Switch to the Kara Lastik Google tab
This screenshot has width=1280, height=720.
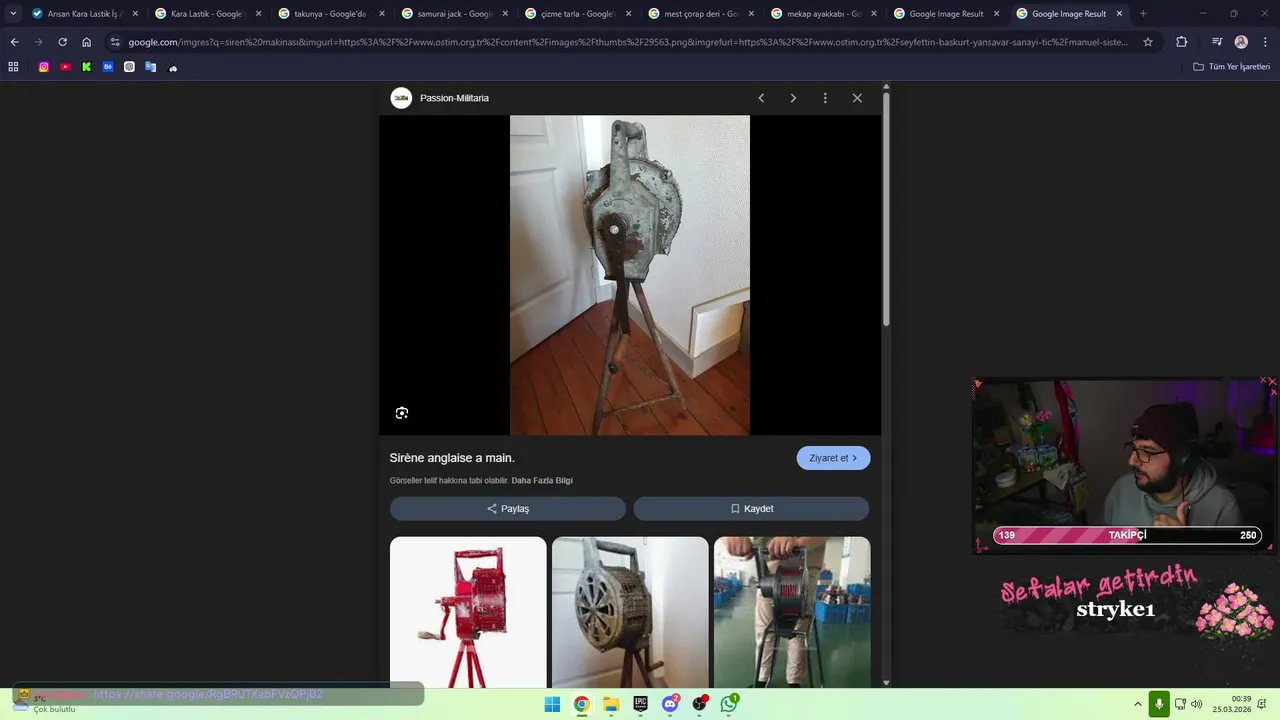pos(207,14)
